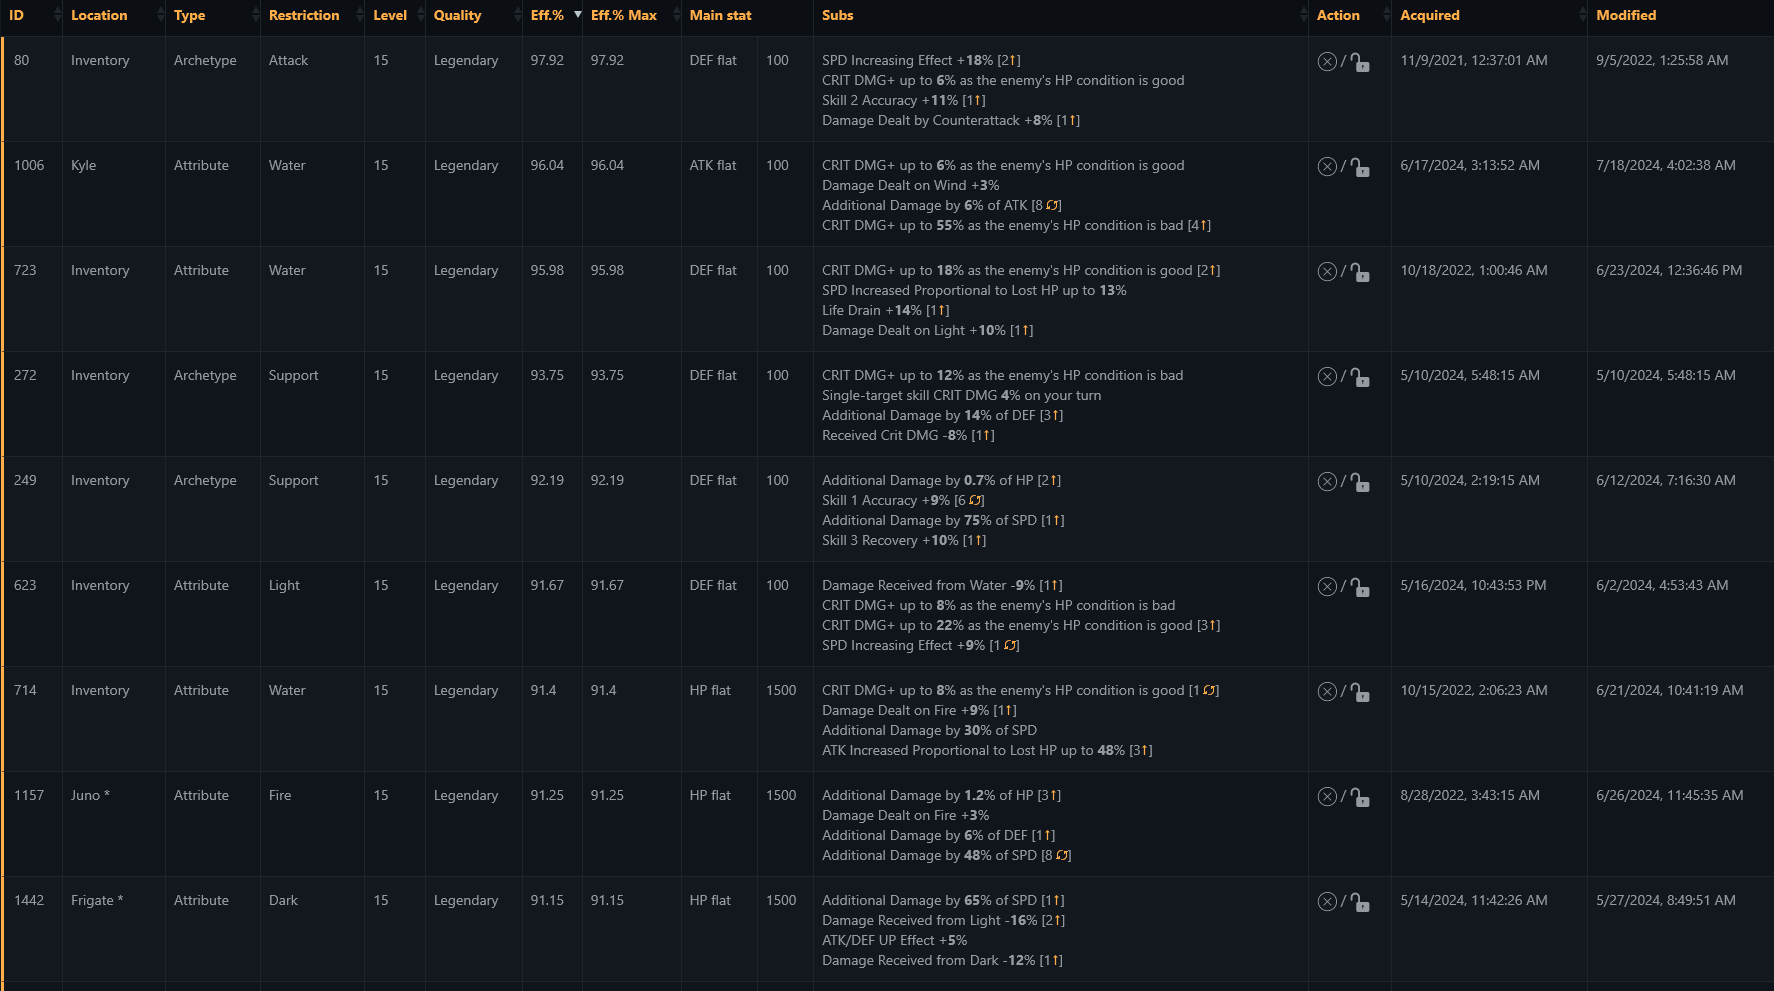Screen dimensions: 1774x991
Task: Click the sort arrows of the Acquired column
Action: click(x=1582, y=15)
